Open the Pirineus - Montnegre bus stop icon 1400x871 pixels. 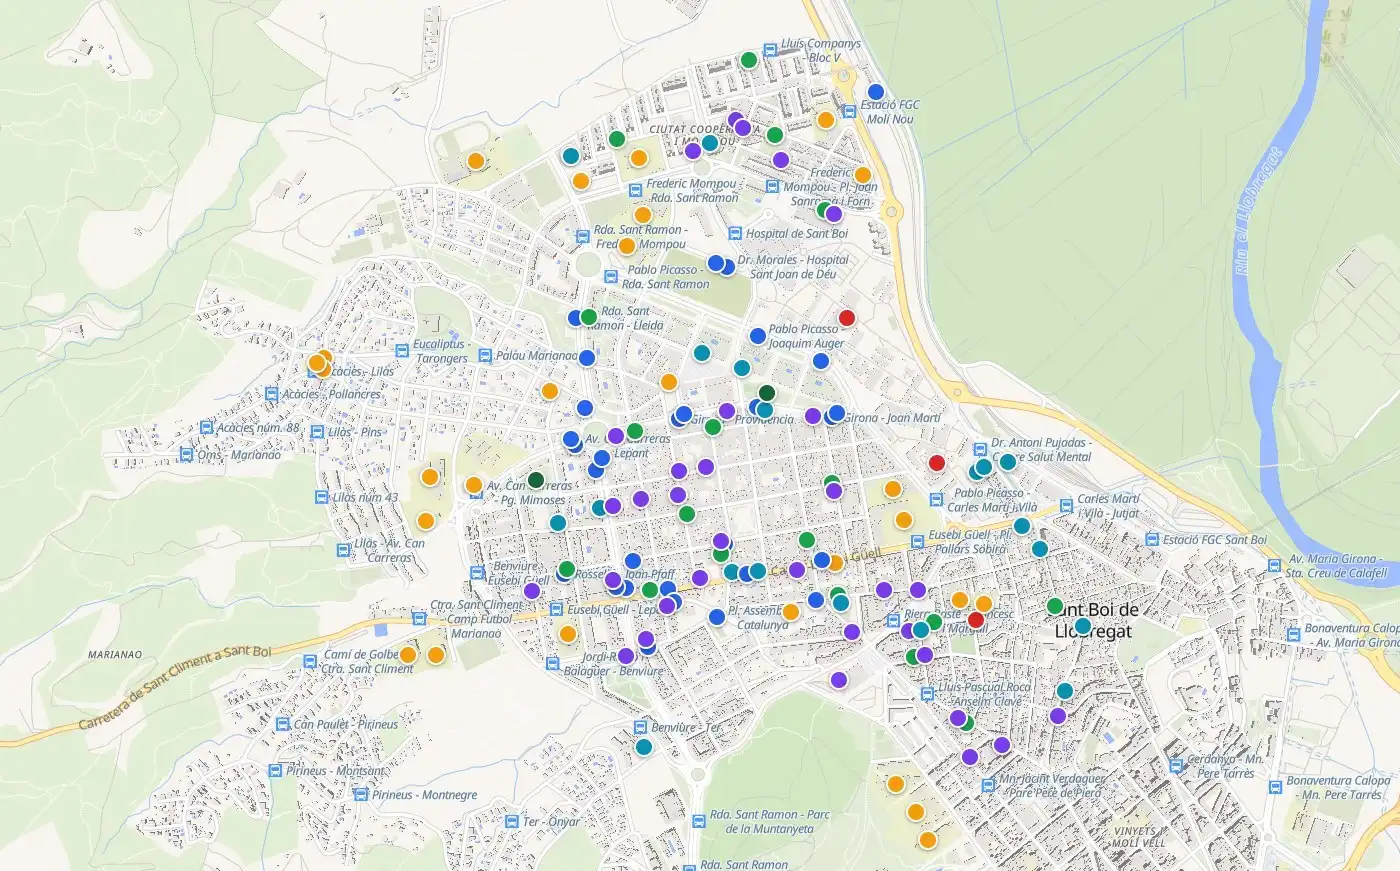[361, 795]
